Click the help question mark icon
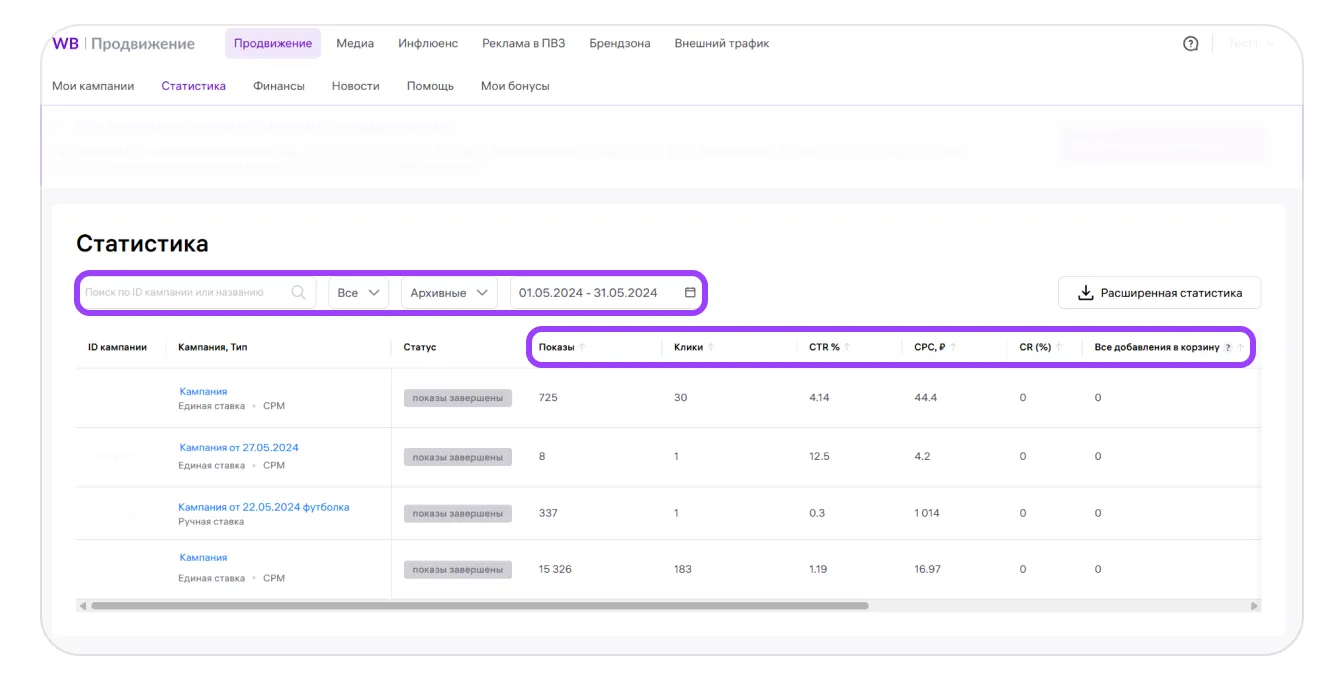1344x680 pixels. (x=1190, y=44)
